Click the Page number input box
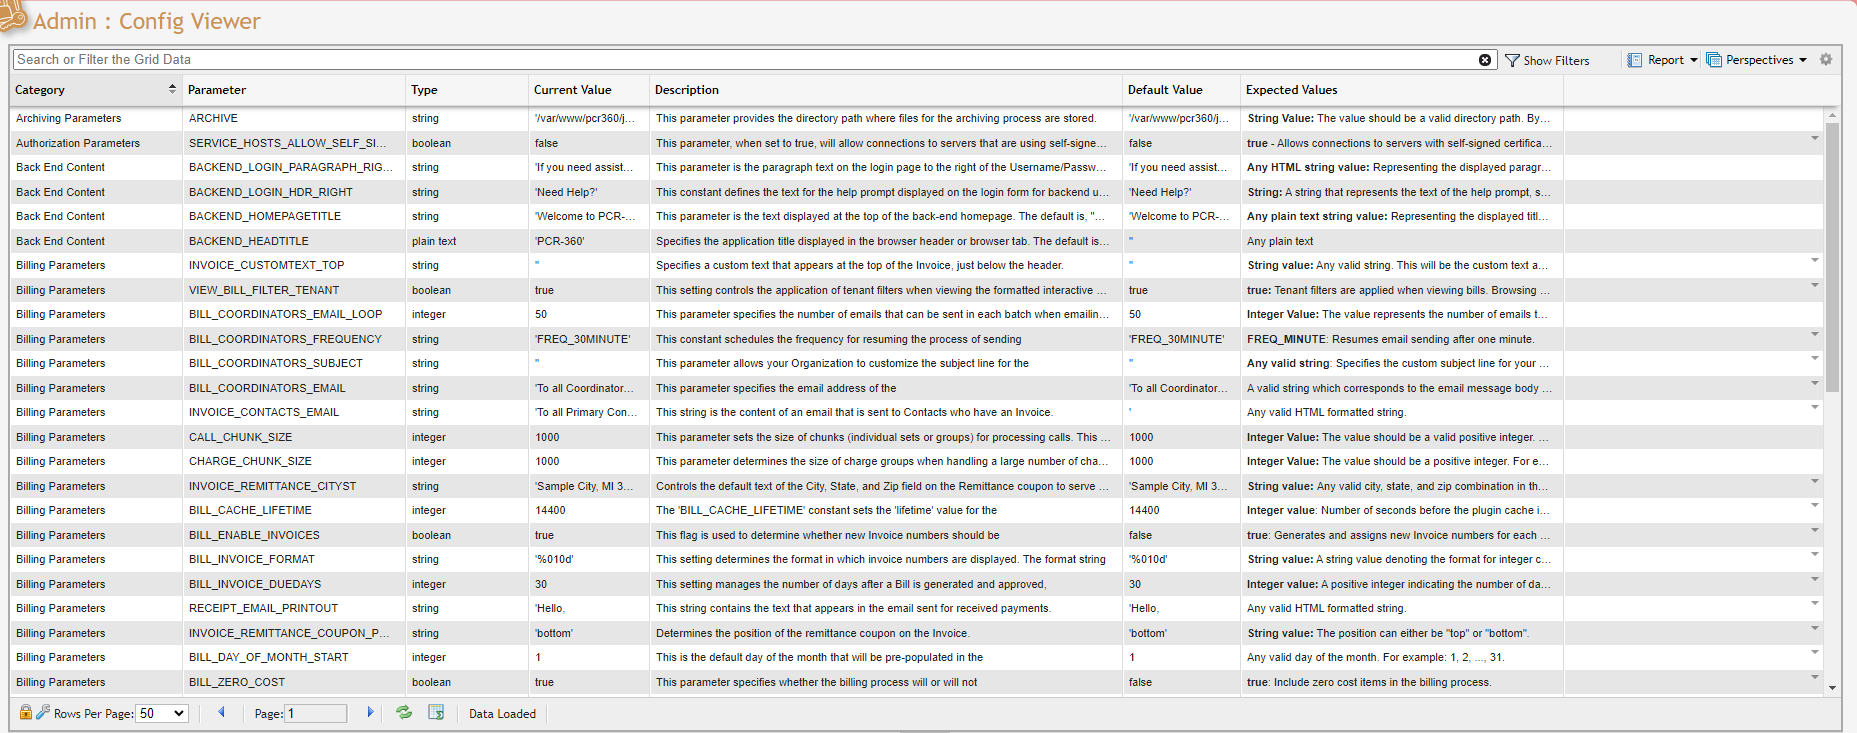This screenshot has height=733, width=1857. click(316, 713)
